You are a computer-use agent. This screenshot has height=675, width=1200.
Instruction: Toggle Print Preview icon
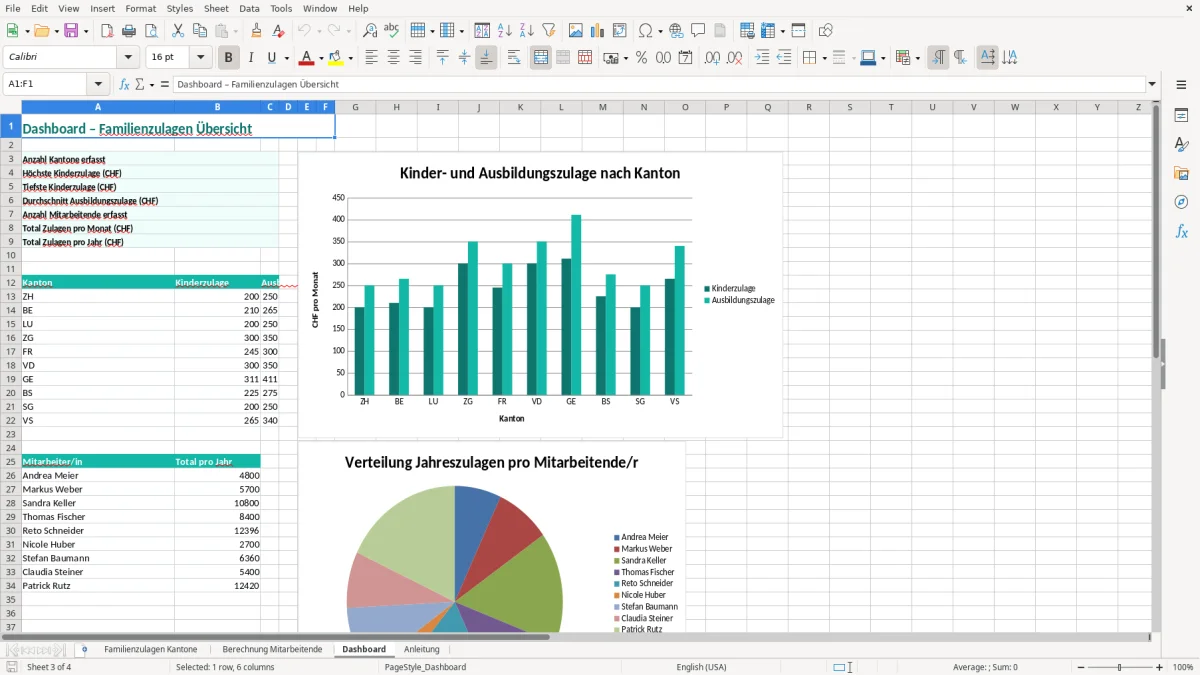coord(151,31)
